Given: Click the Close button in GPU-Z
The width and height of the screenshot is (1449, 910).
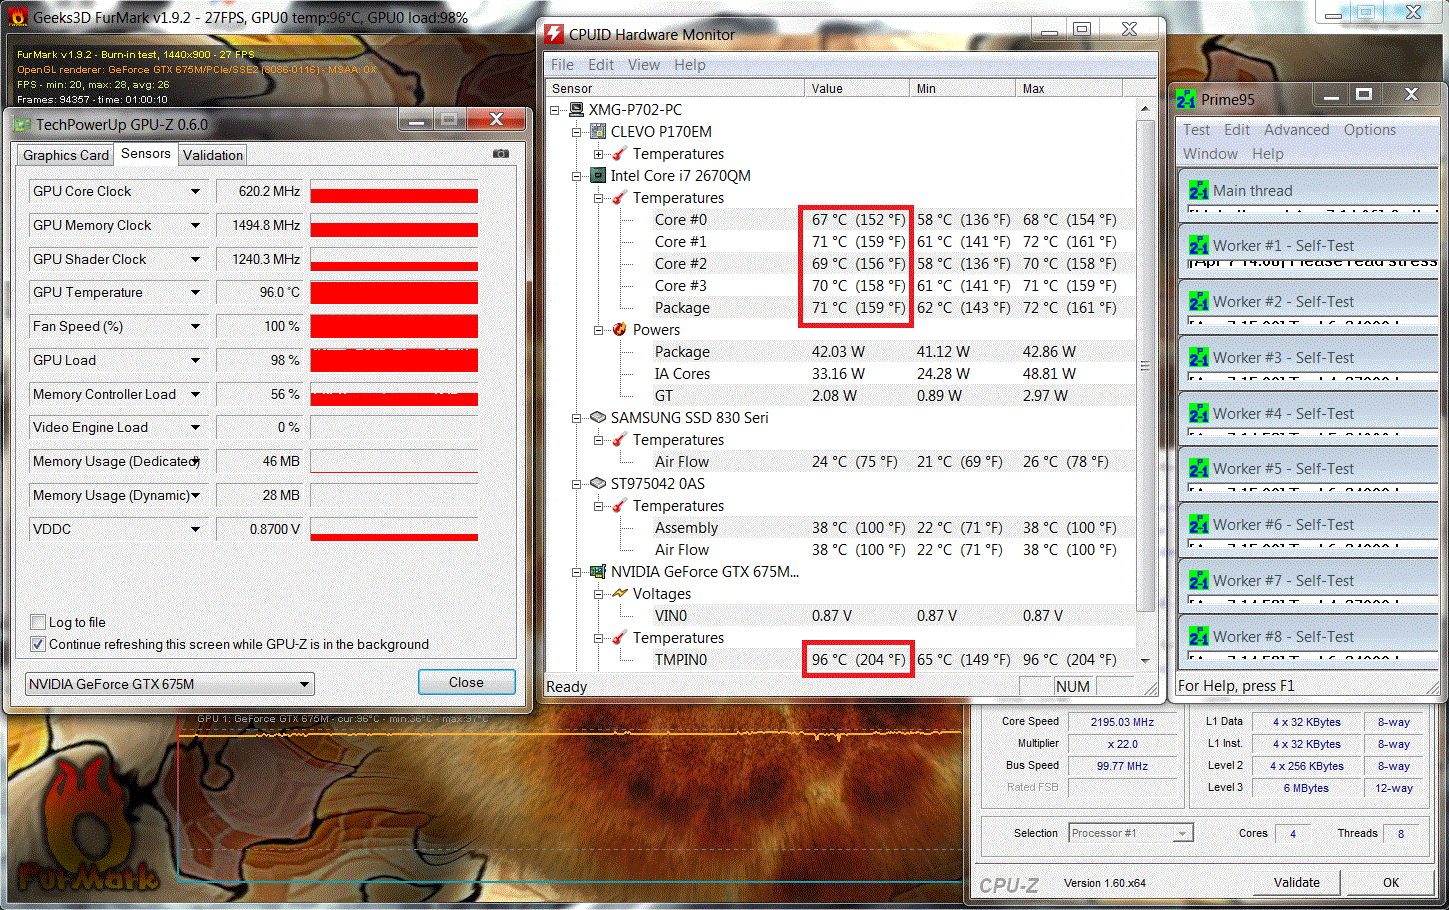Looking at the screenshot, I should pos(466,682).
